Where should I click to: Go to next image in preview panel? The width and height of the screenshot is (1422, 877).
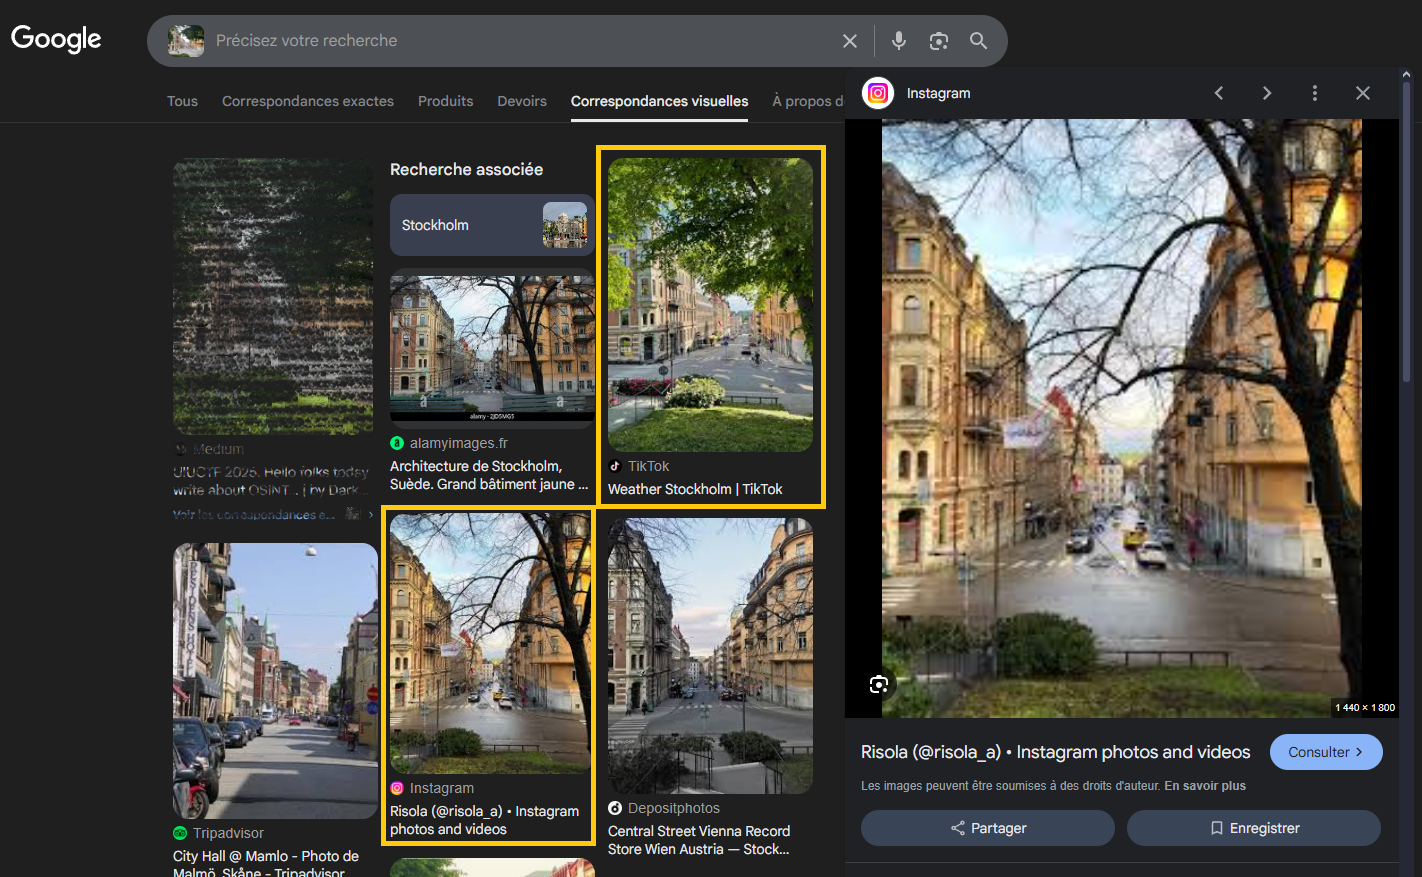click(1267, 93)
